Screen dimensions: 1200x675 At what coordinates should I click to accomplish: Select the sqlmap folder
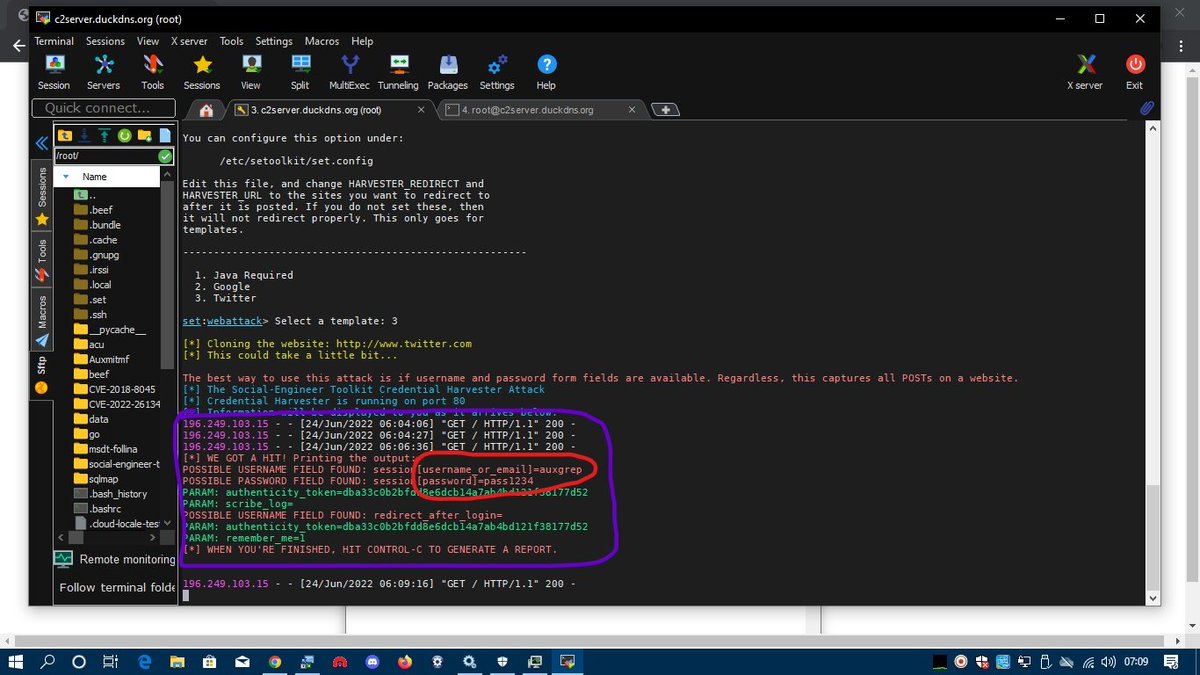coord(96,479)
